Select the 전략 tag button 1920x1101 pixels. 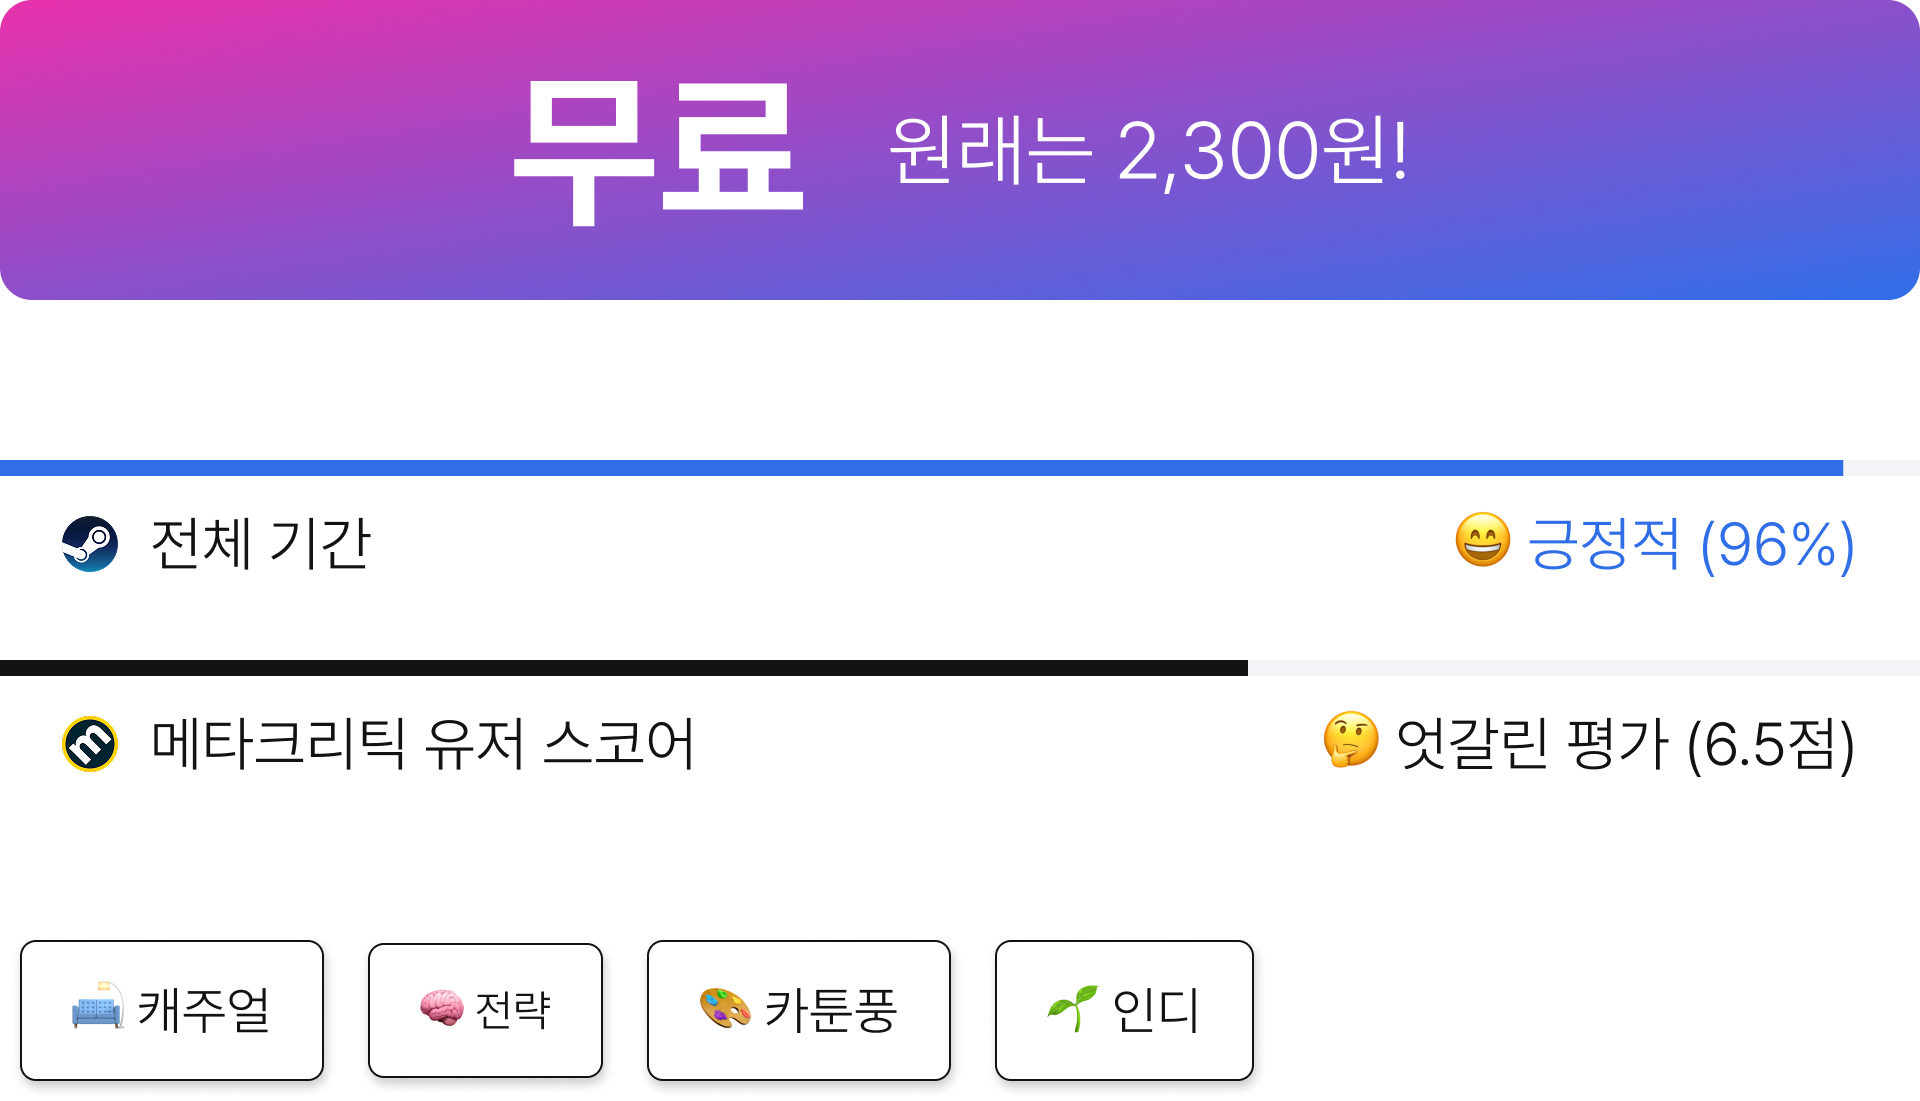tap(485, 1010)
